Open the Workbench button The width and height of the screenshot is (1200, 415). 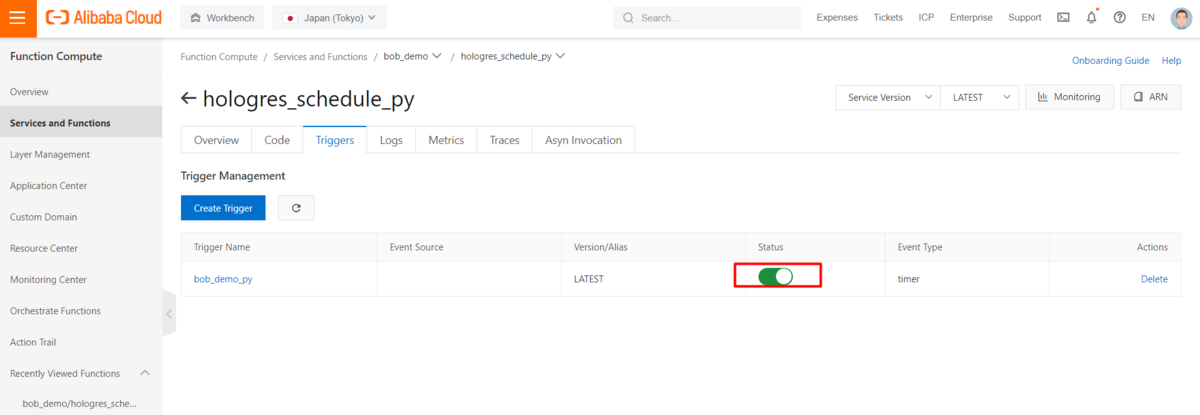pyautogui.click(x=222, y=18)
